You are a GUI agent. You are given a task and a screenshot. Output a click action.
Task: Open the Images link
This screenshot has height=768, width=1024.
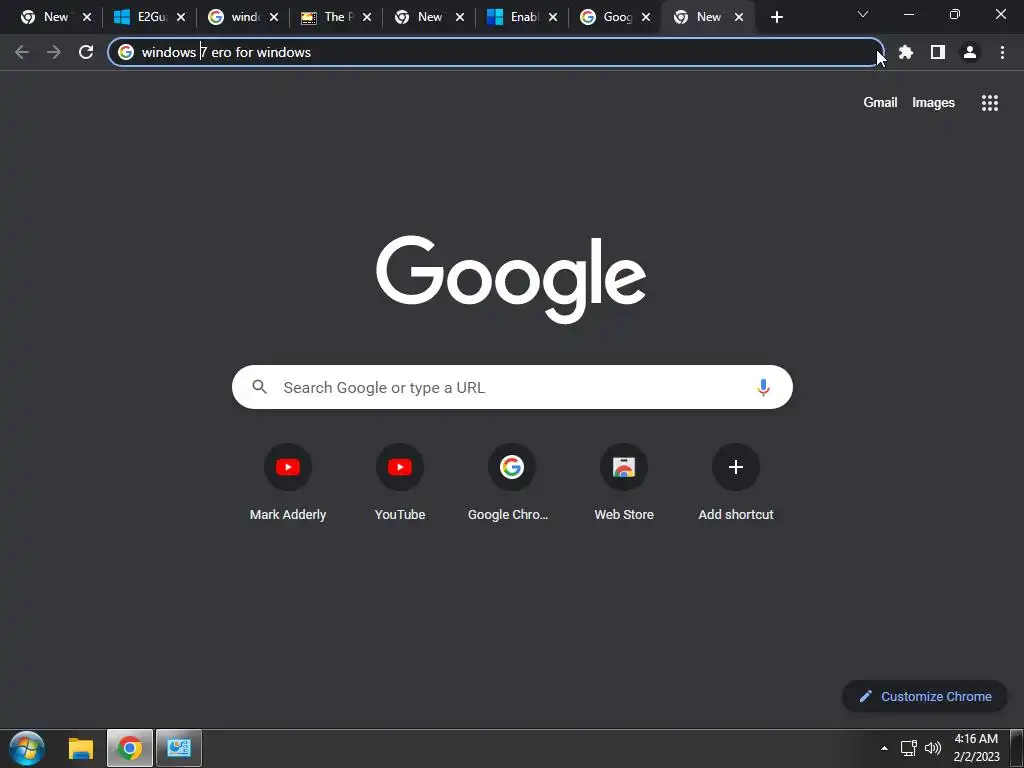tap(933, 103)
